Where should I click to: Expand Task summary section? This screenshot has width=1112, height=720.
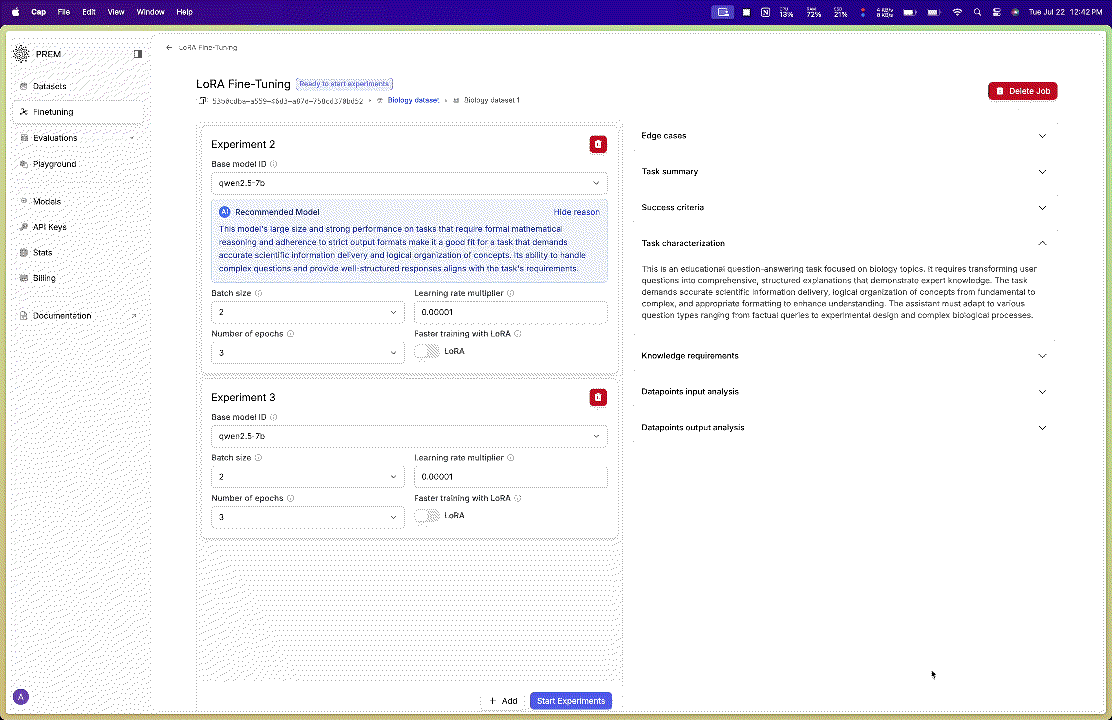pos(844,172)
